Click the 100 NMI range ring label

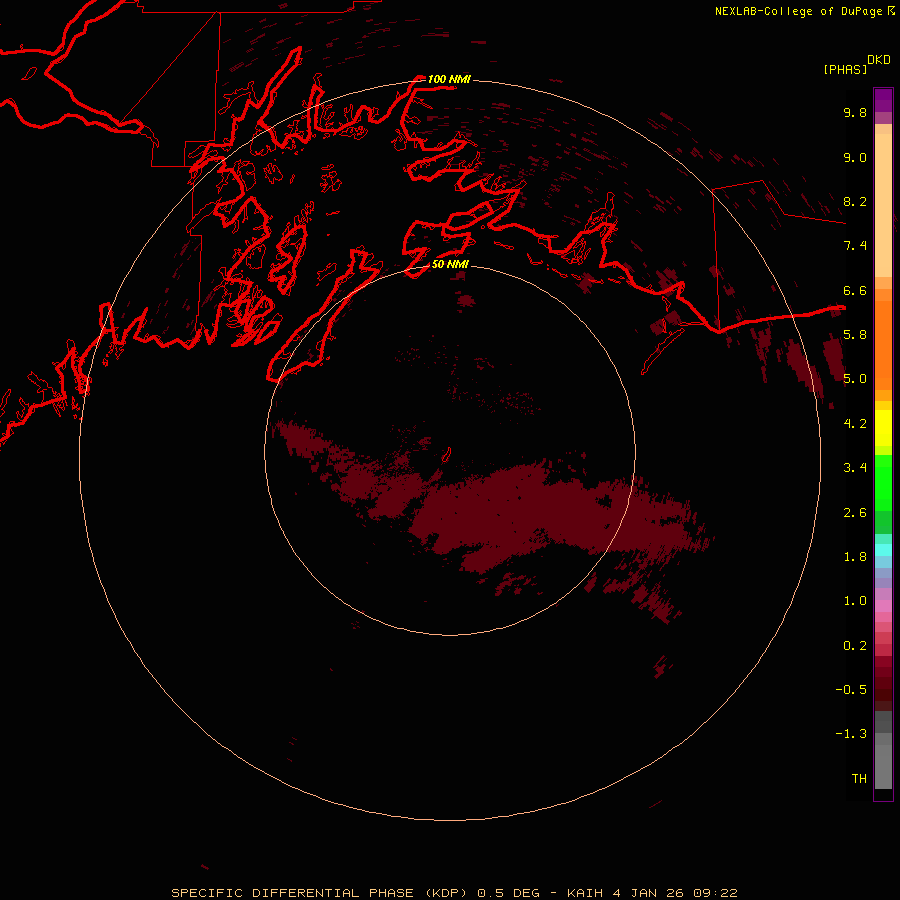[x=449, y=79]
